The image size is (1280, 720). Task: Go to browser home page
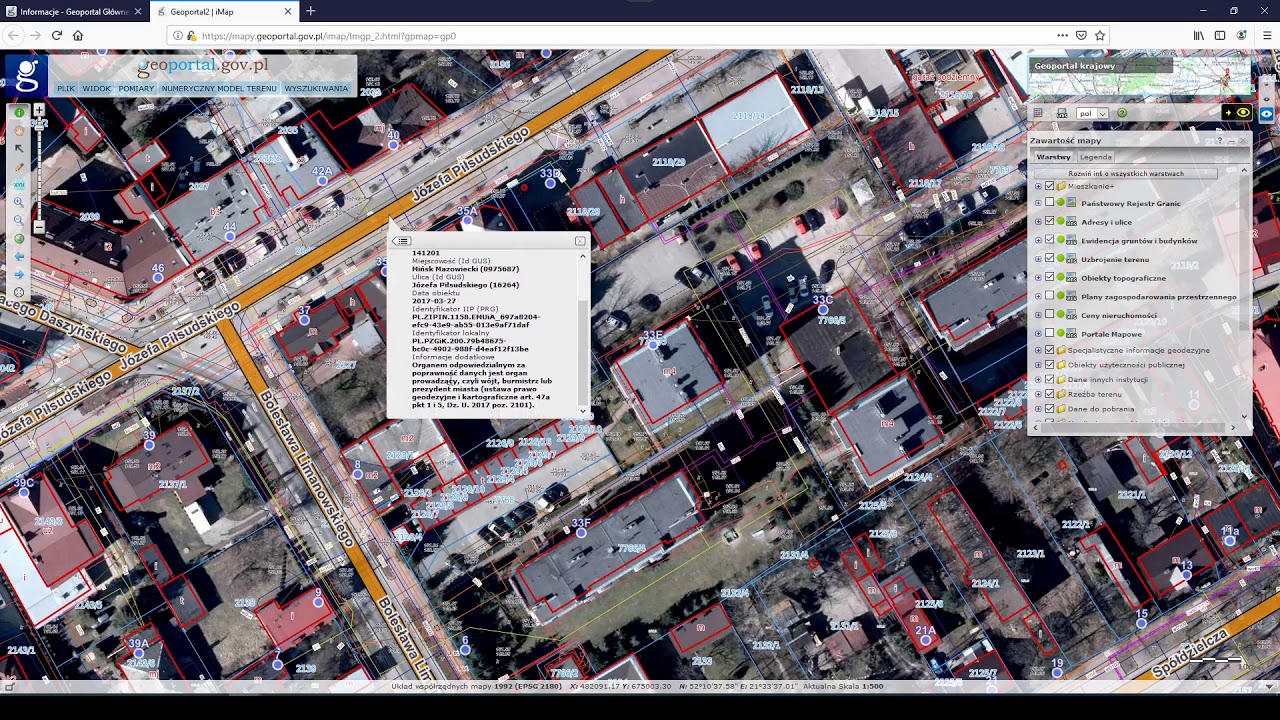click(x=78, y=36)
